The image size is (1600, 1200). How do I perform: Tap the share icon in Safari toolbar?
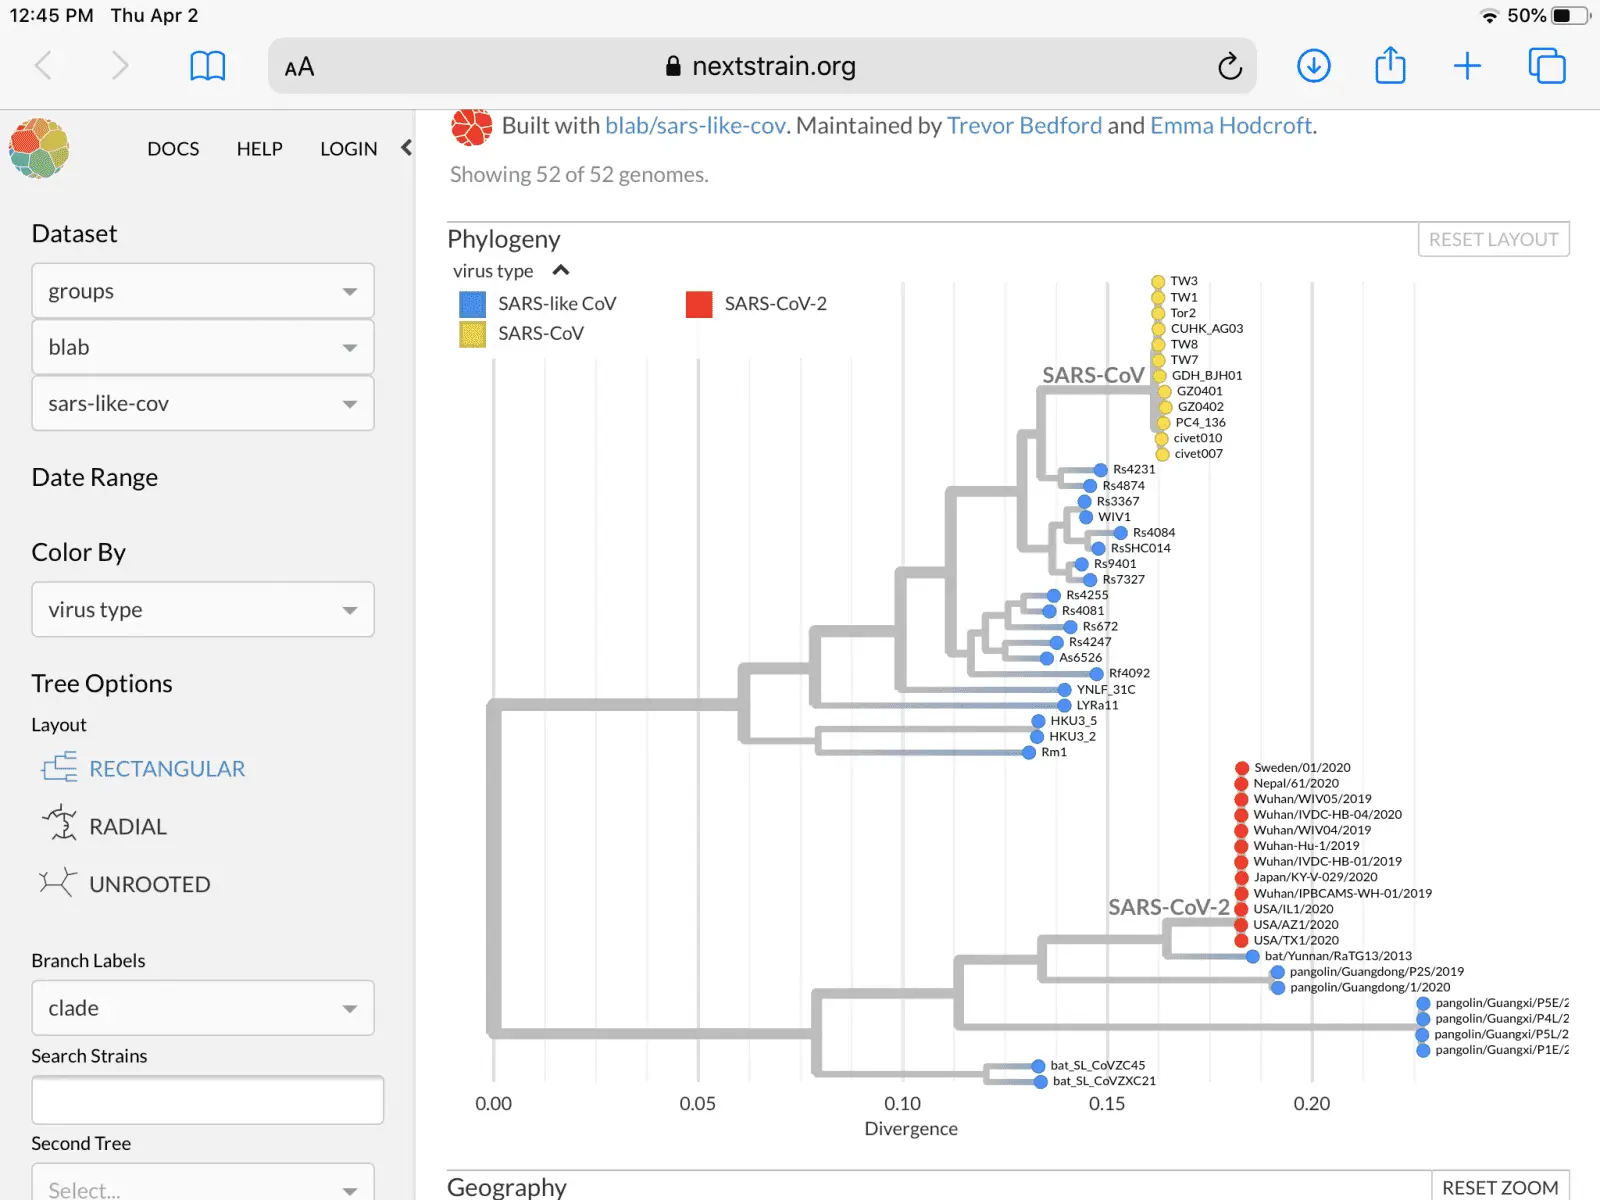(1390, 67)
